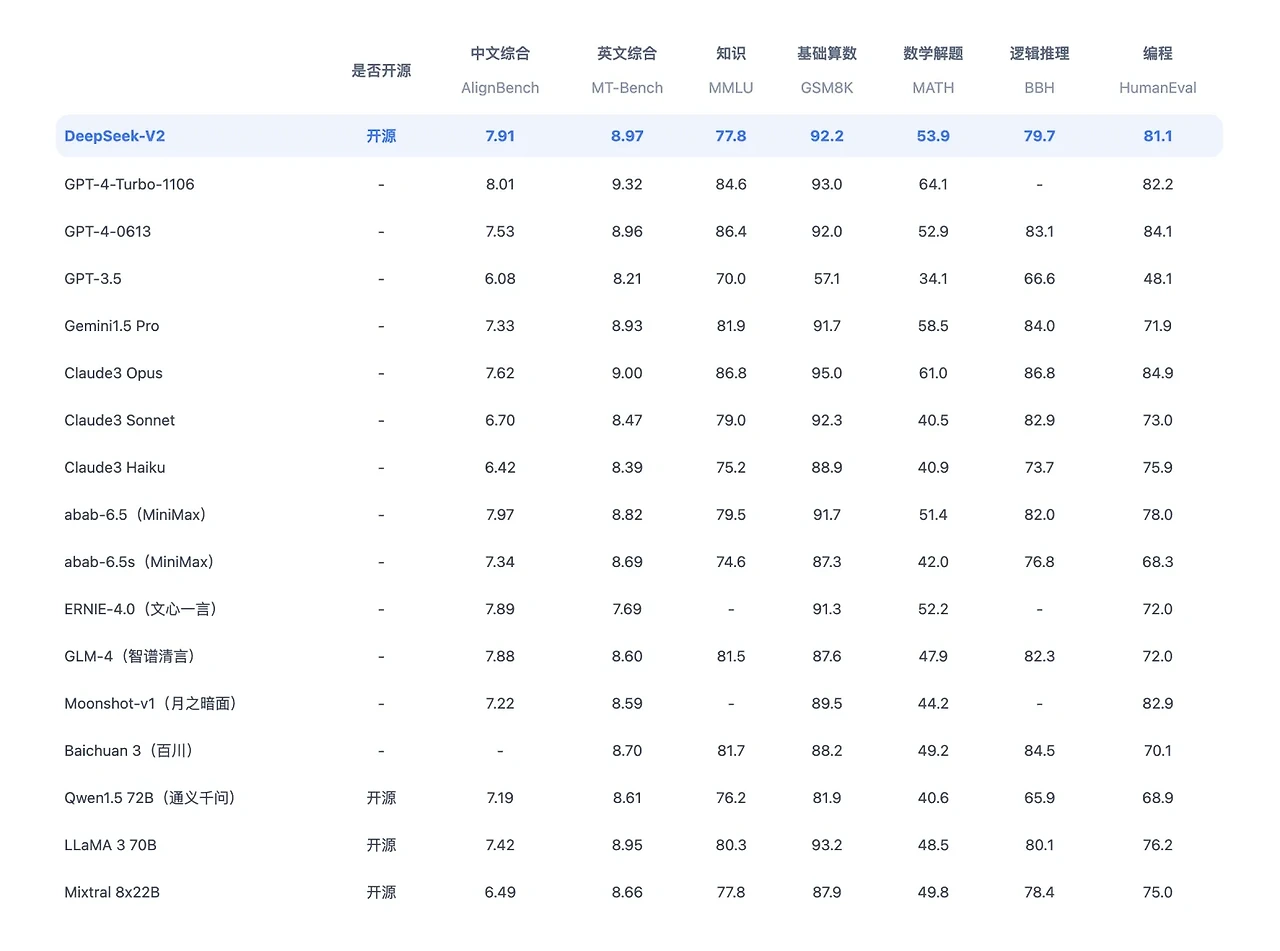Click DeepSeek-V2 AlignBench score 7.91
The width and height of the screenshot is (1280, 951).
(x=500, y=136)
